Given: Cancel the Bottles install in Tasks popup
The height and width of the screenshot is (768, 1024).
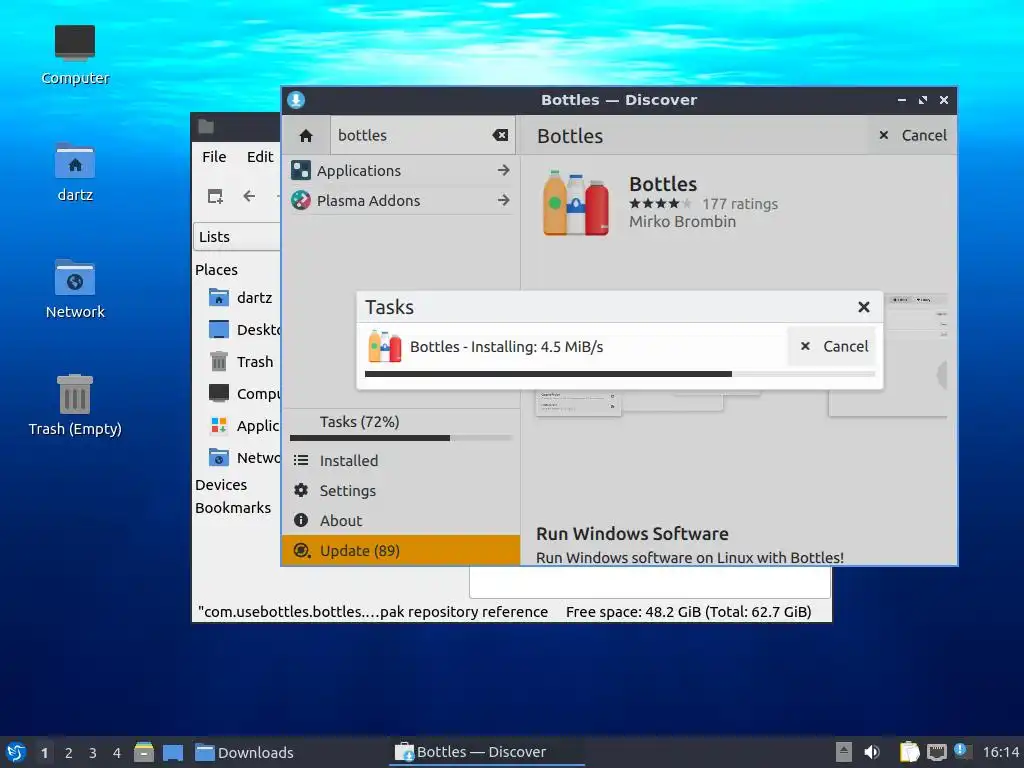Looking at the screenshot, I should click(x=834, y=347).
